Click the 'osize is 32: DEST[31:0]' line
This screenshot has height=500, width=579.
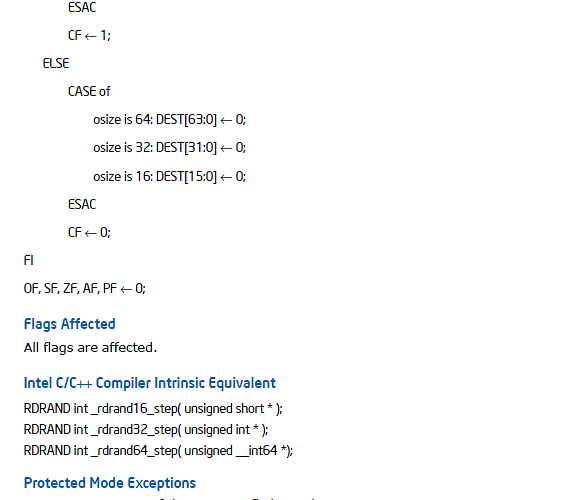tap(169, 148)
